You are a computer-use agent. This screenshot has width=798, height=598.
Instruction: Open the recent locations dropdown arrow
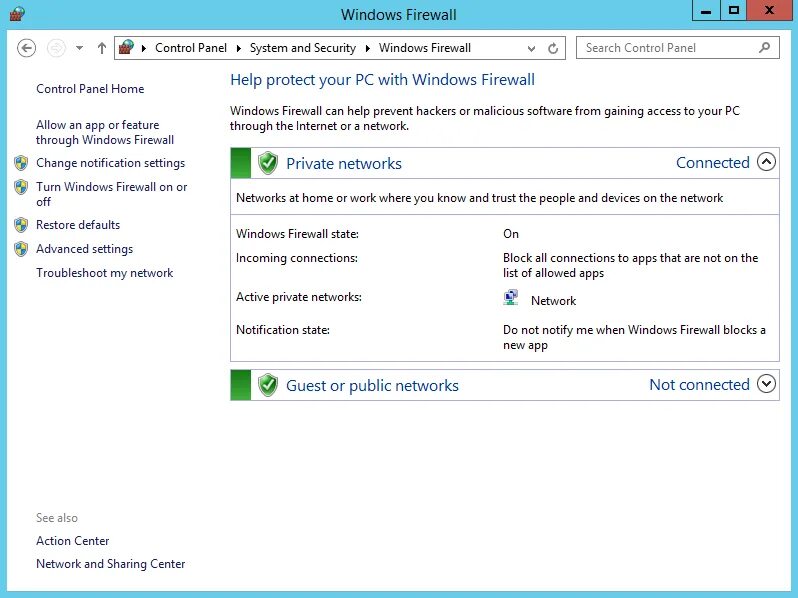coord(79,48)
